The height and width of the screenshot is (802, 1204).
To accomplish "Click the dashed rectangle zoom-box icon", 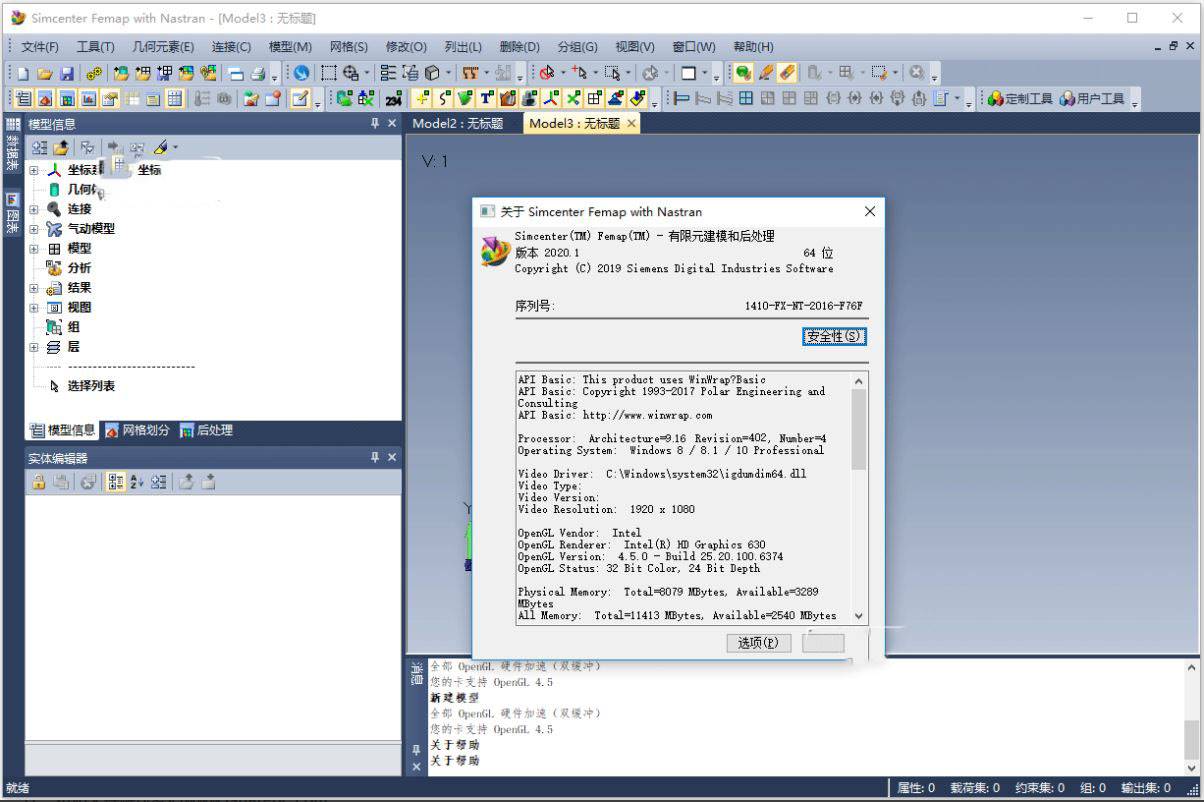I will [x=328, y=73].
